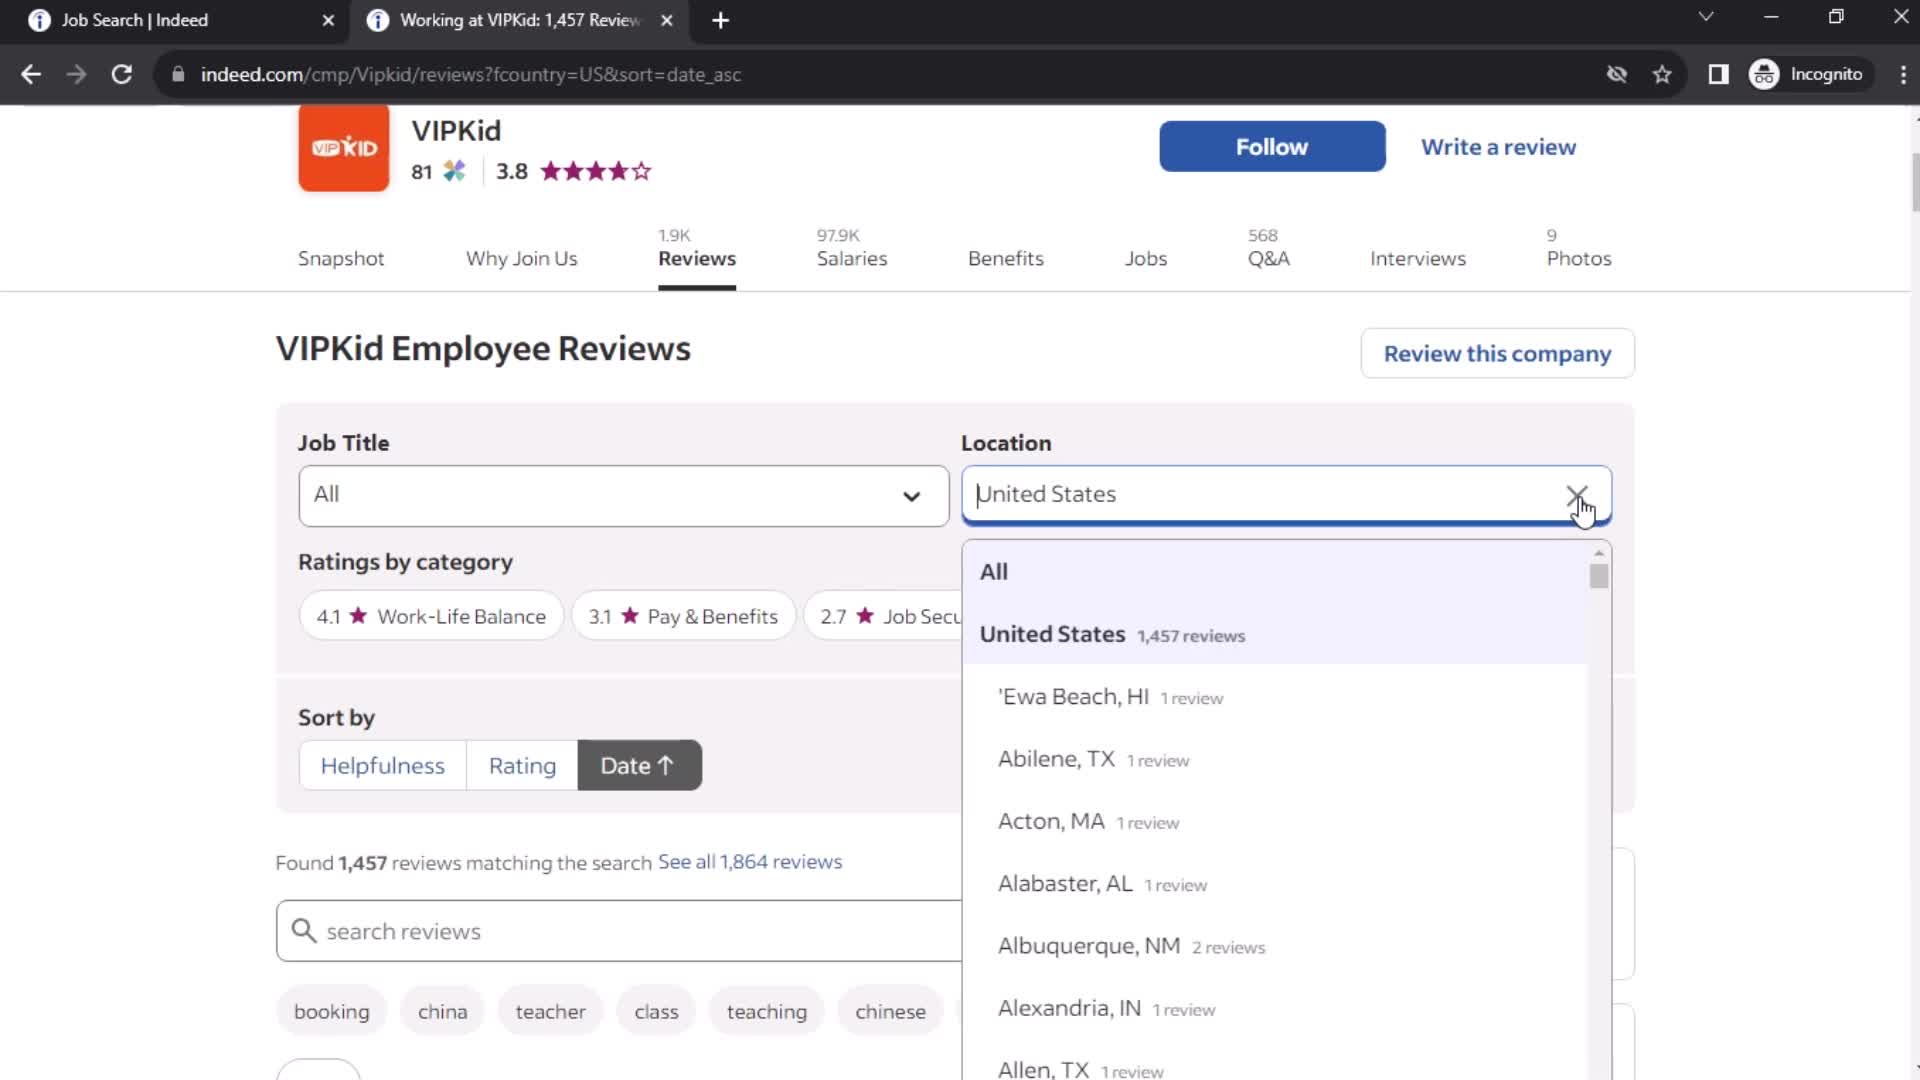Viewport: 1920px width, 1080px height.
Task: Choose Alabaster, AL location
Action: click(x=1275, y=884)
